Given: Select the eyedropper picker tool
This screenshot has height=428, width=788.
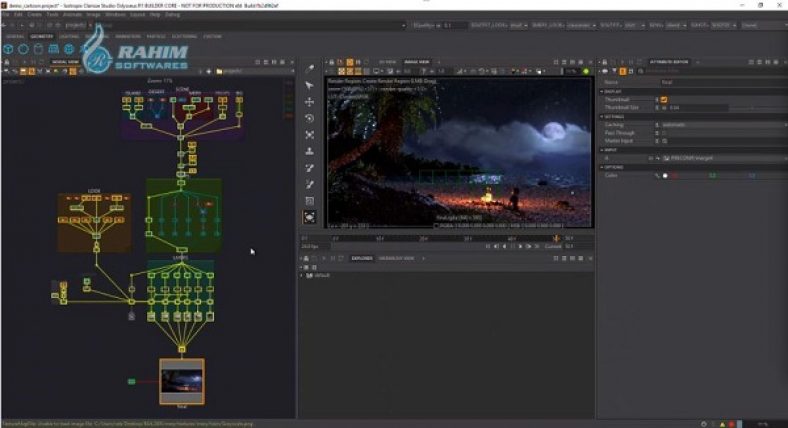Looking at the screenshot, I should click(x=309, y=69).
